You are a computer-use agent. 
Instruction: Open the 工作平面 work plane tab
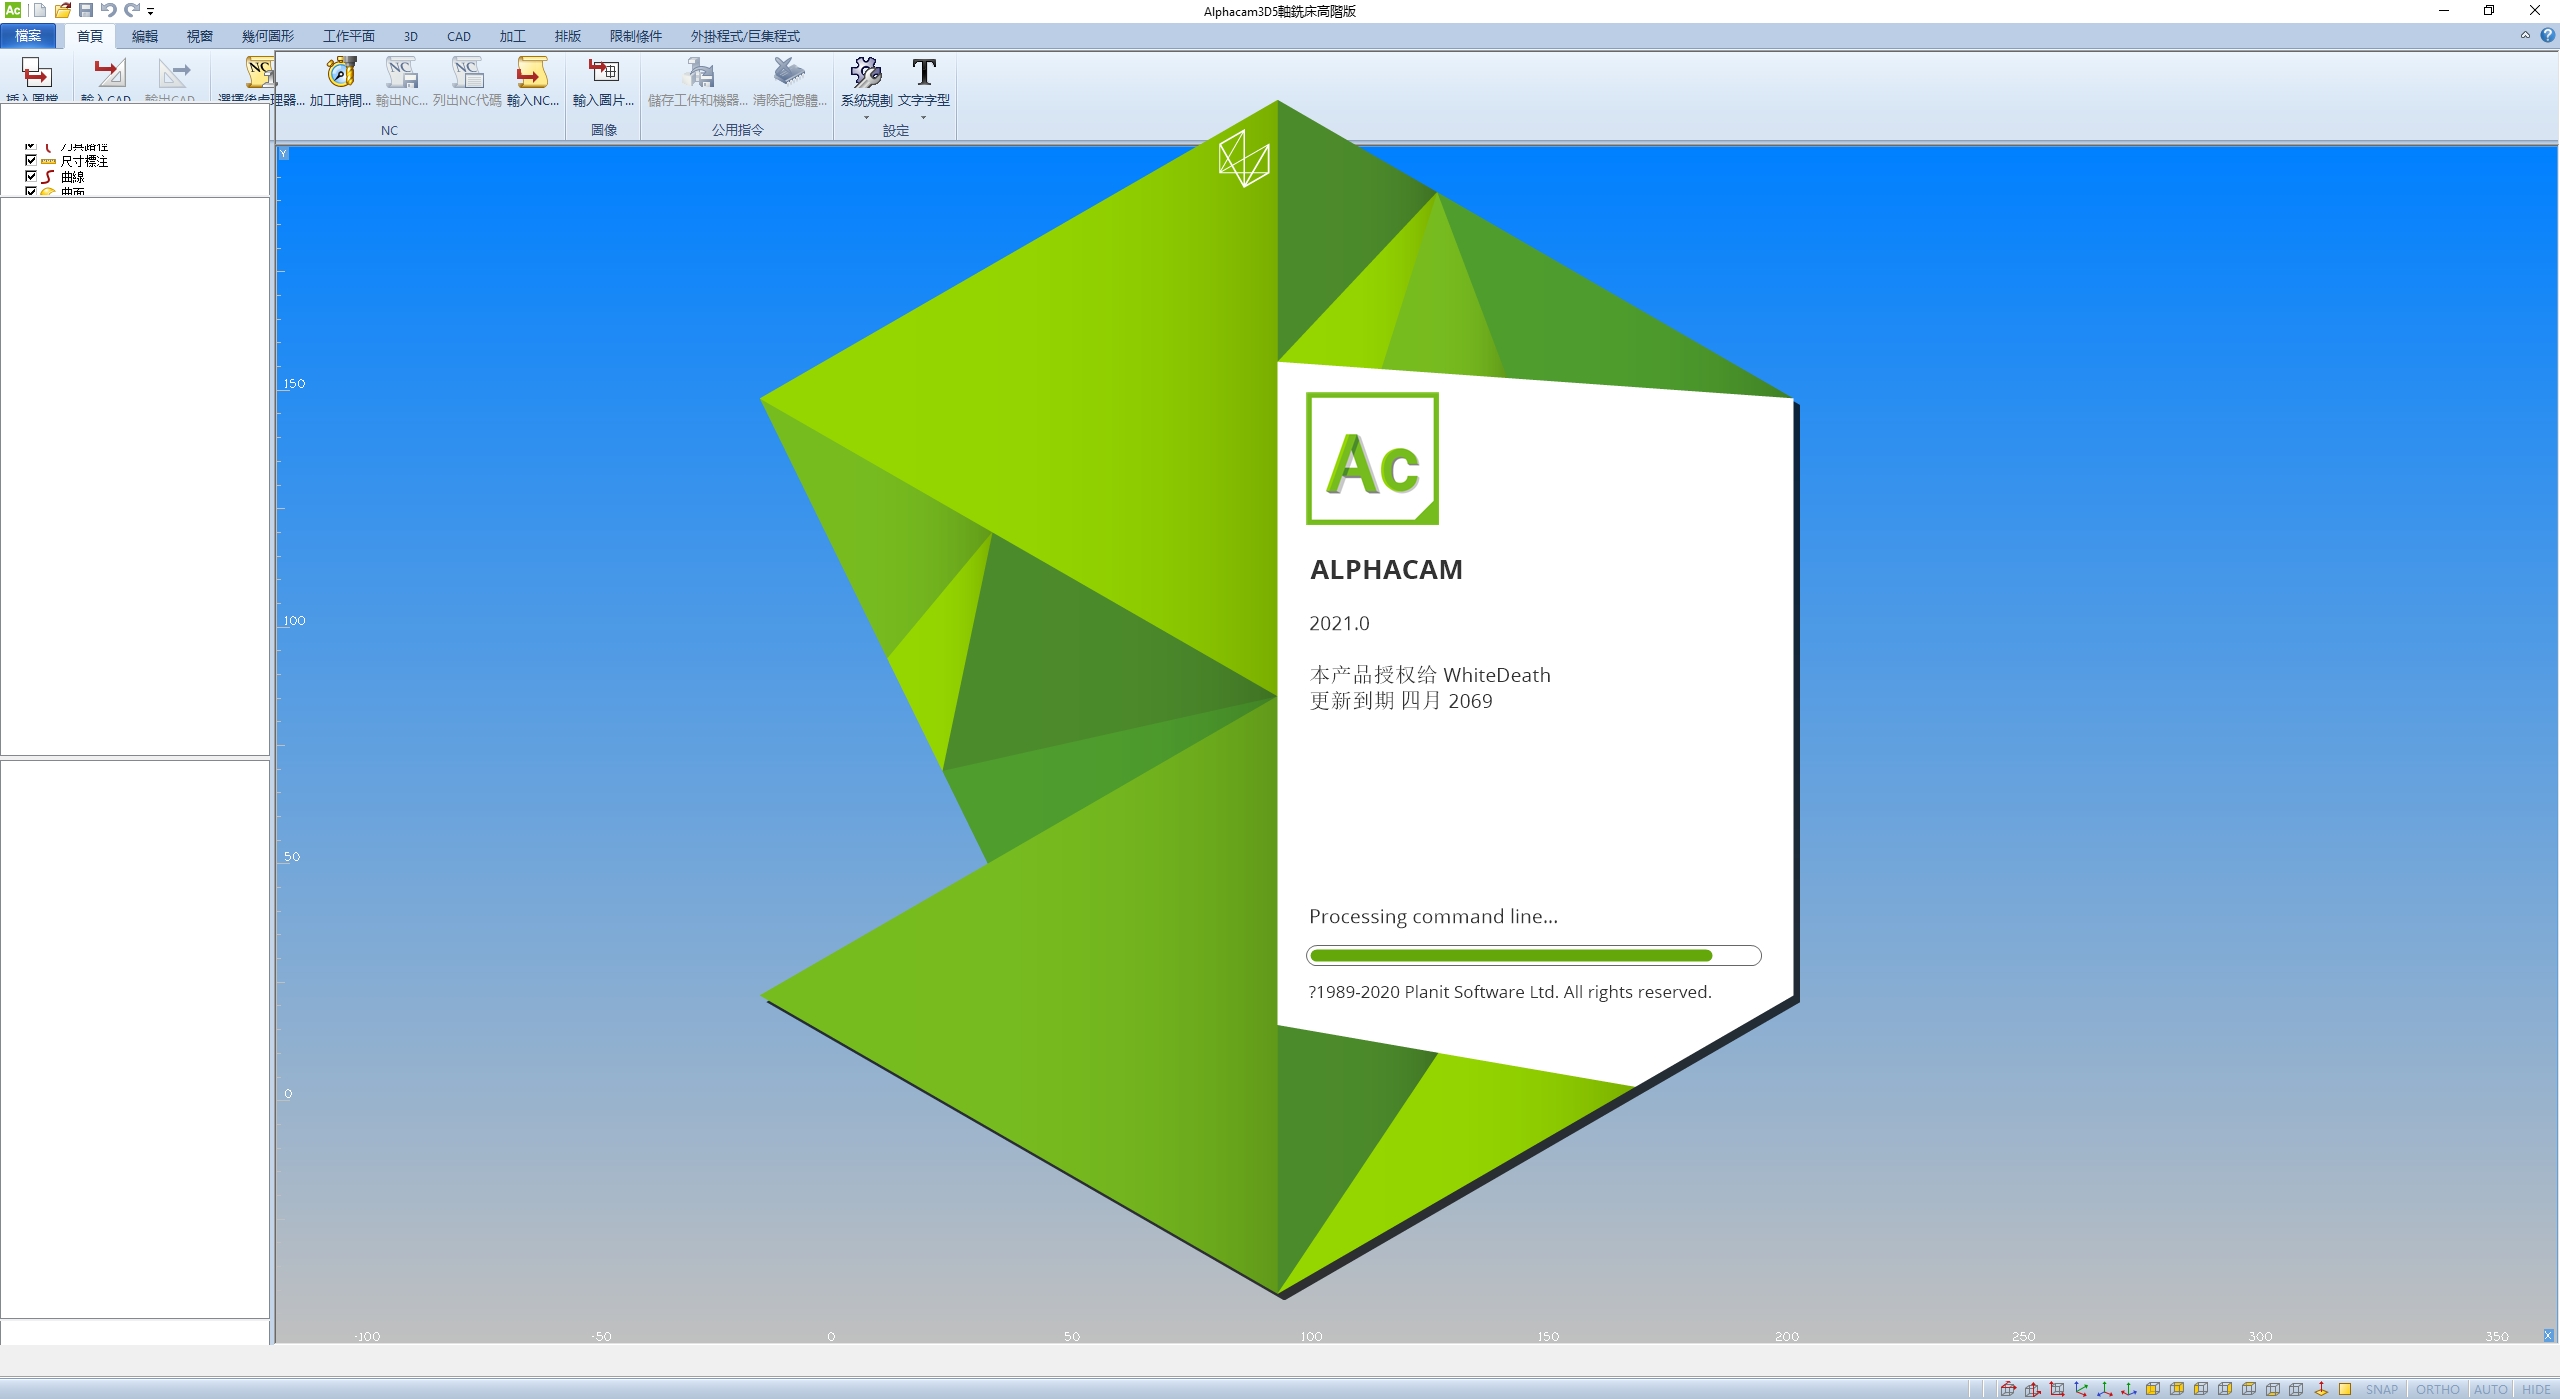(x=348, y=36)
